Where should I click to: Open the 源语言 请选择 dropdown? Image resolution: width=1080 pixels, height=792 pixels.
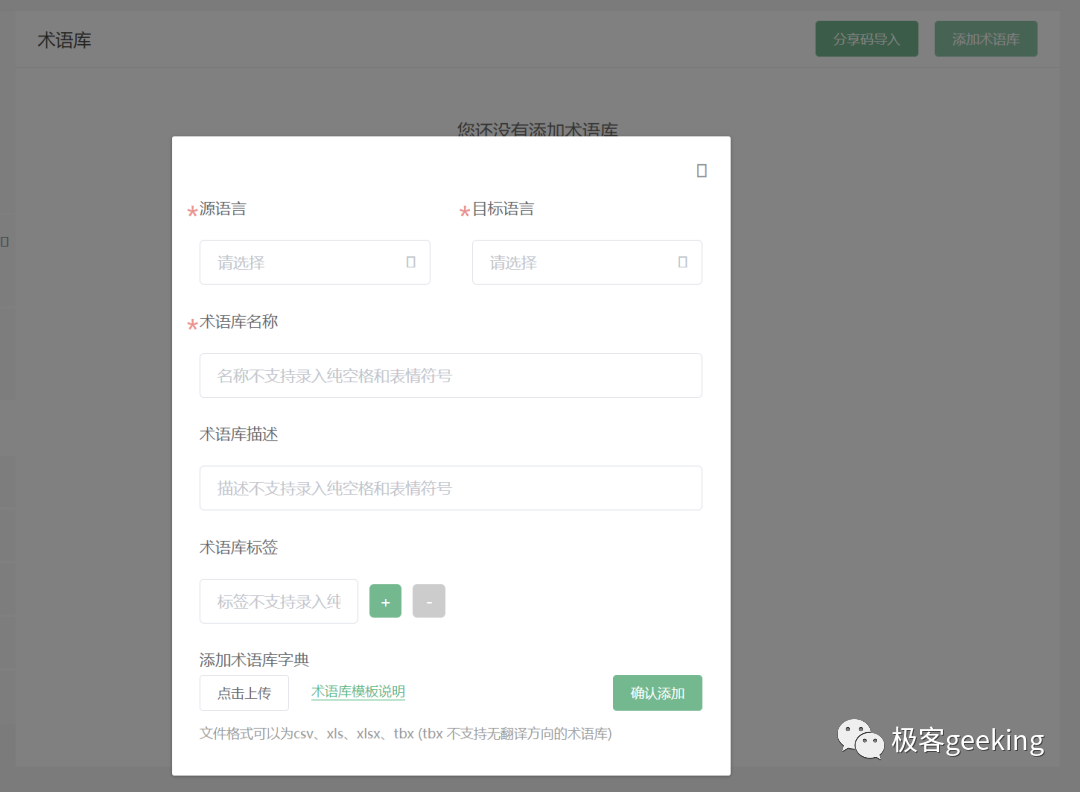pyautogui.click(x=300, y=262)
